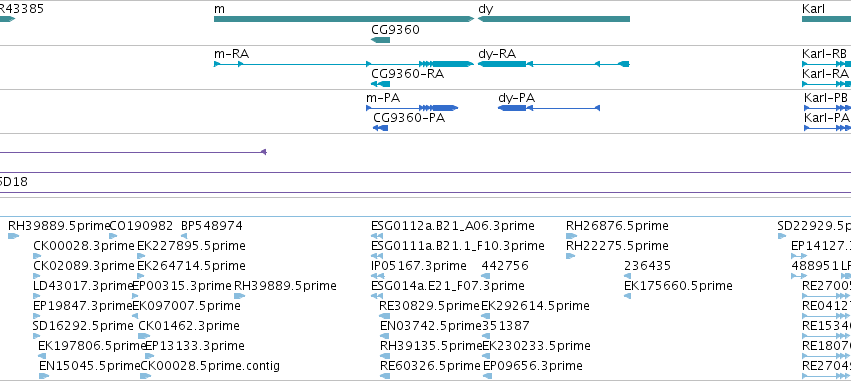The width and height of the screenshot is (851, 381).
Task: Select the Karl-RB transcript label
Action: coord(824,54)
